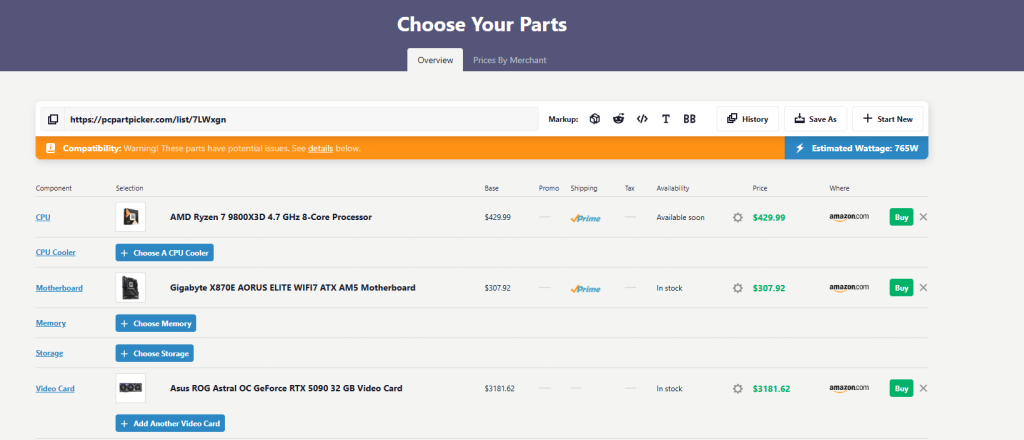This screenshot has width=1024, height=440.
Task: Start New part list
Action: tap(888, 119)
